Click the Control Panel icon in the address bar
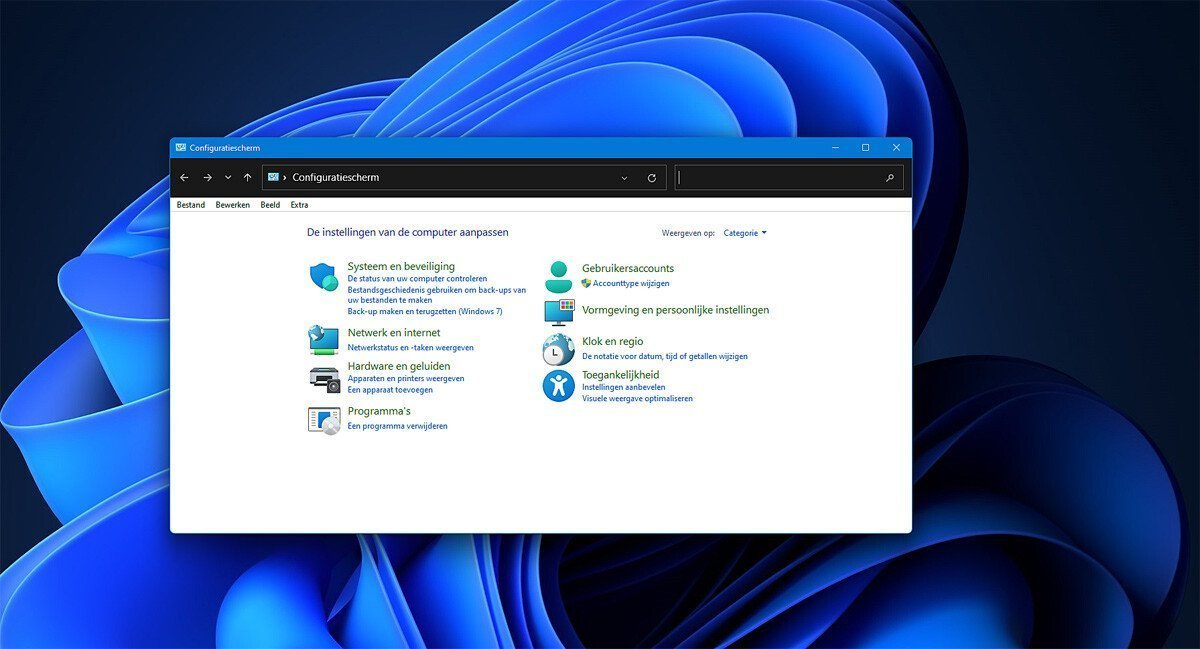Image resolution: width=1200 pixels, height=649 pixels. [x=273, y=177]
